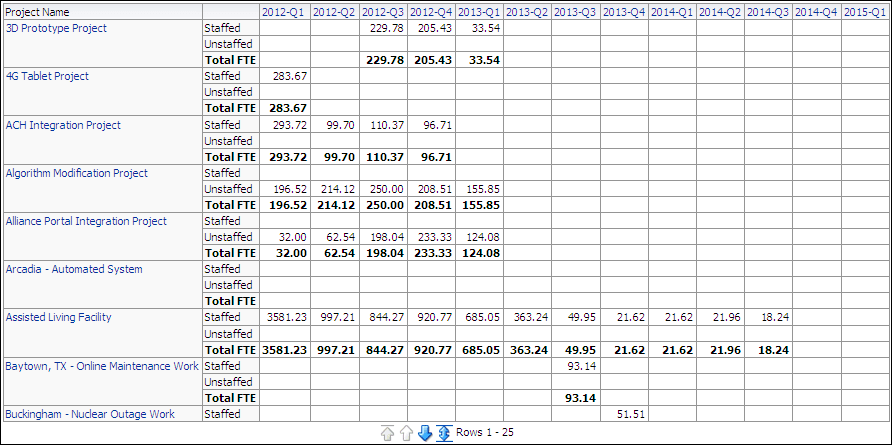Click the Project Name column header

point(37,11)
